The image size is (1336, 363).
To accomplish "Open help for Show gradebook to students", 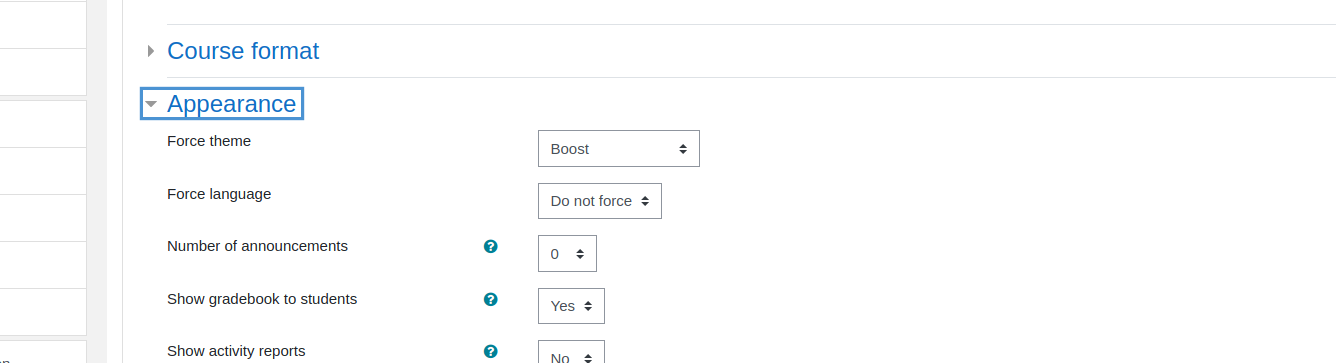I will [x=490, y=299].
